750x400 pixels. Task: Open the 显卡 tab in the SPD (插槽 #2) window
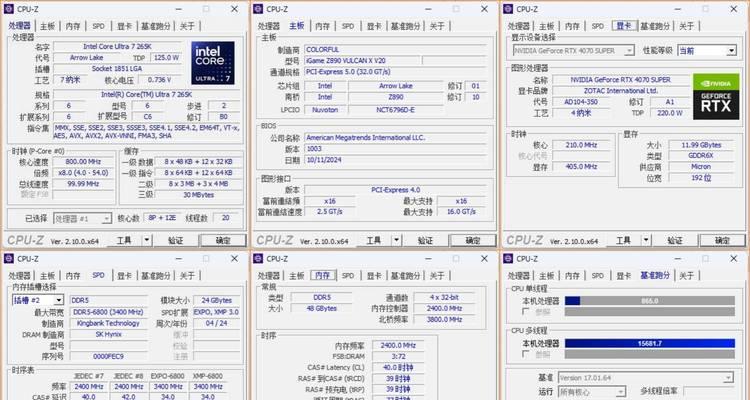pos(124,276)
